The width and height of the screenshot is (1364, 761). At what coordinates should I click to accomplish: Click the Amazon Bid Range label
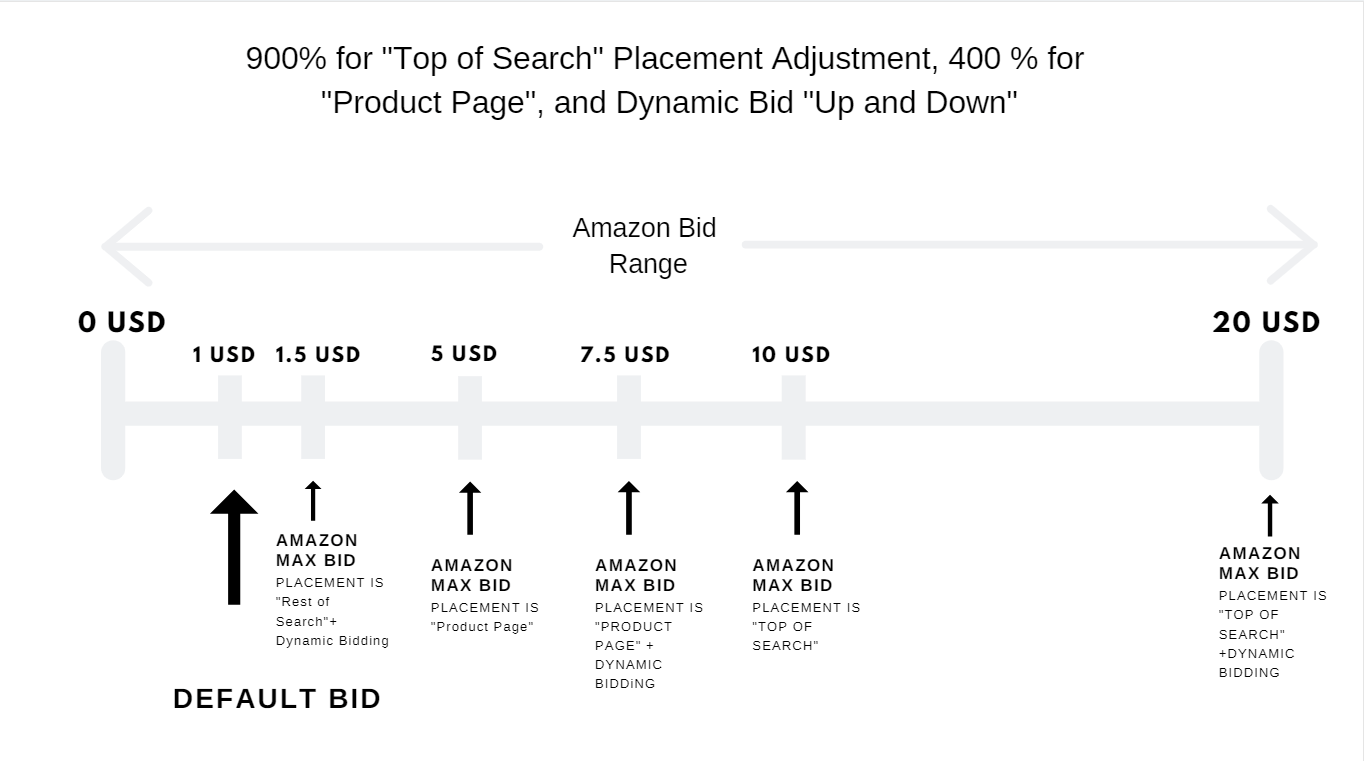pos(645,246)
